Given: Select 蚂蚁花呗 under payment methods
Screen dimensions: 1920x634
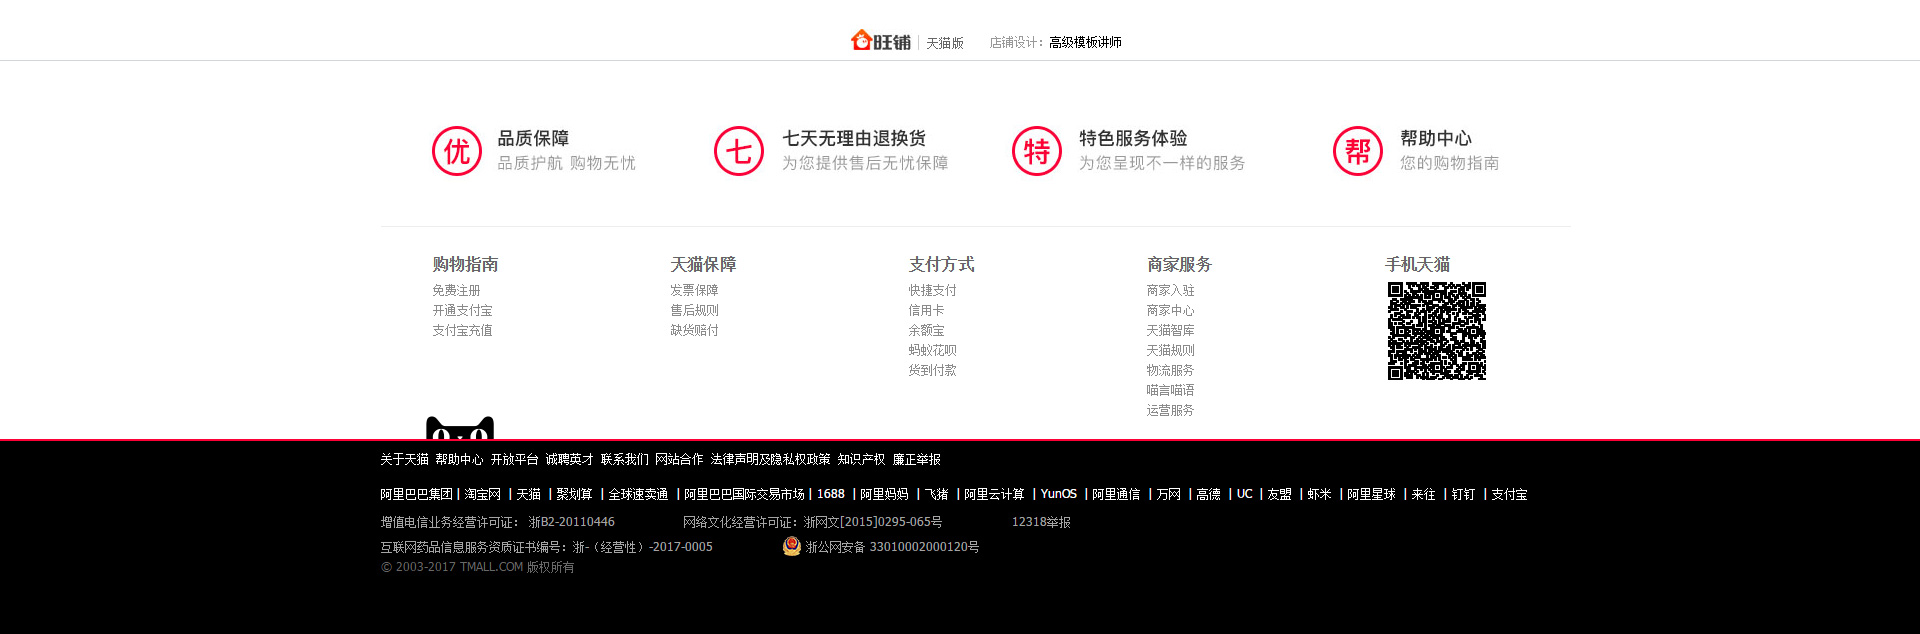Looking at the screenshot, I should tap(932, 350).
